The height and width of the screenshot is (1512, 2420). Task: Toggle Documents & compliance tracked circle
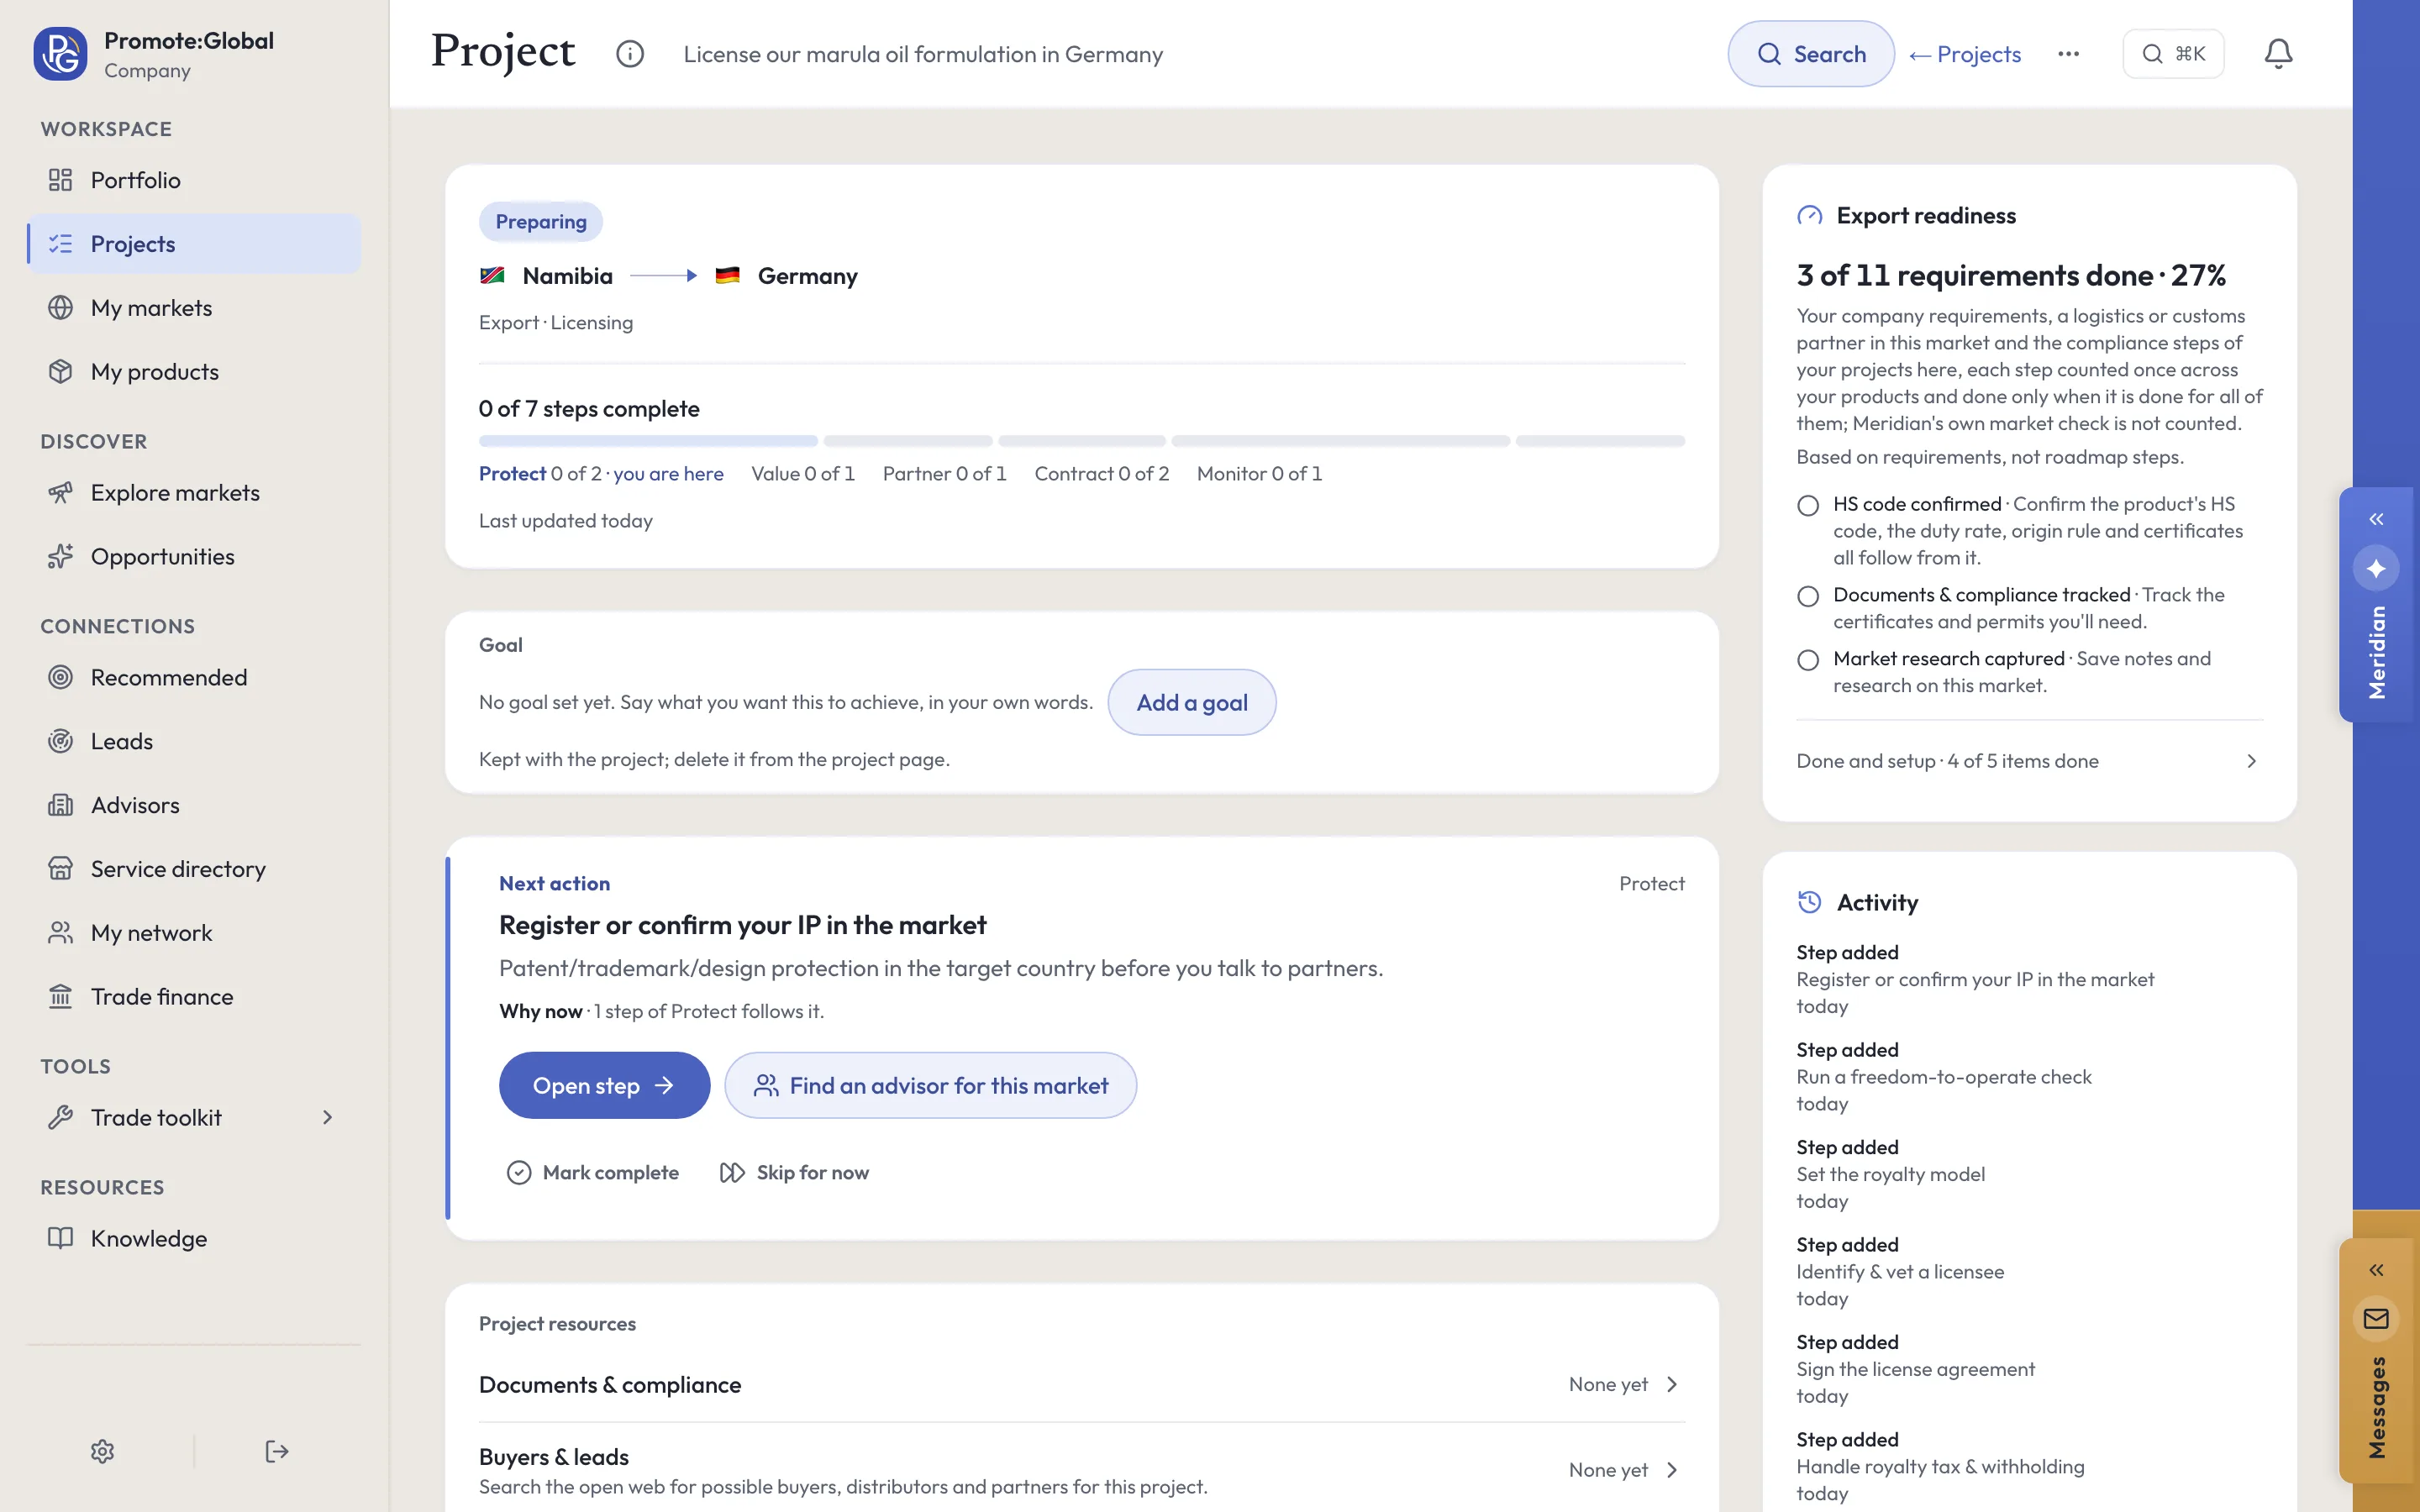(1808, 597)
